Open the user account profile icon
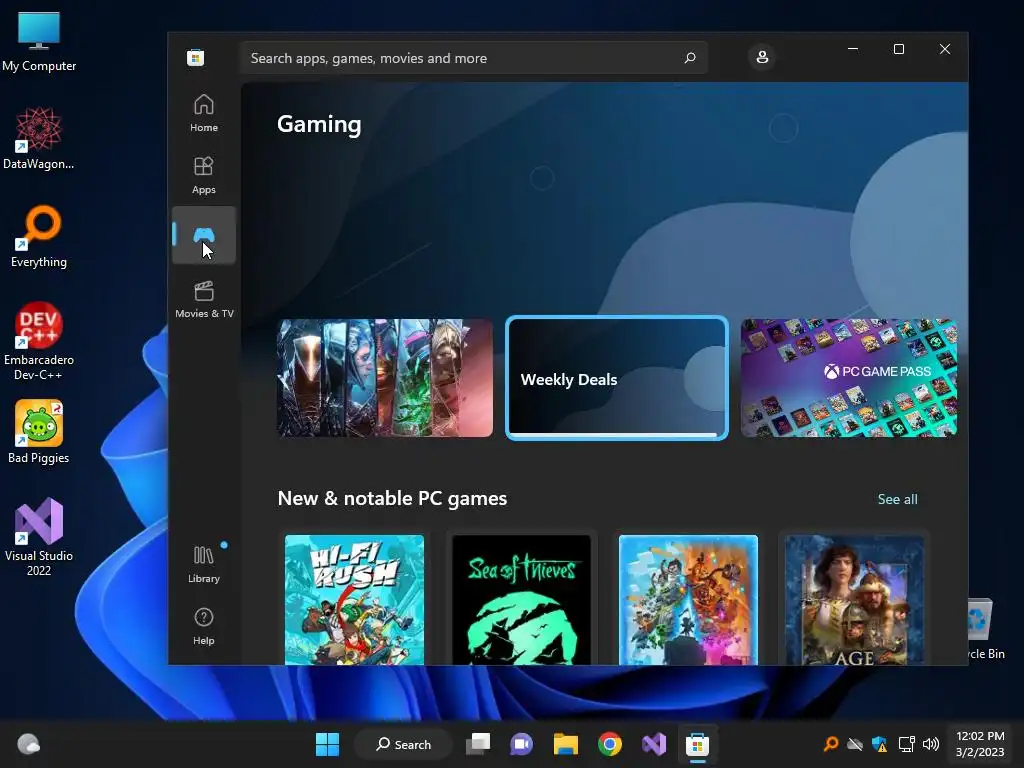Viewport: 1024px width, 768px height. 762,57
